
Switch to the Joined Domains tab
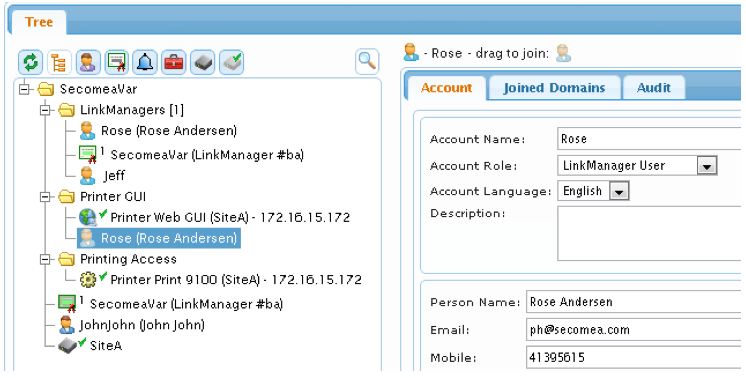click(x=554, y=87)
